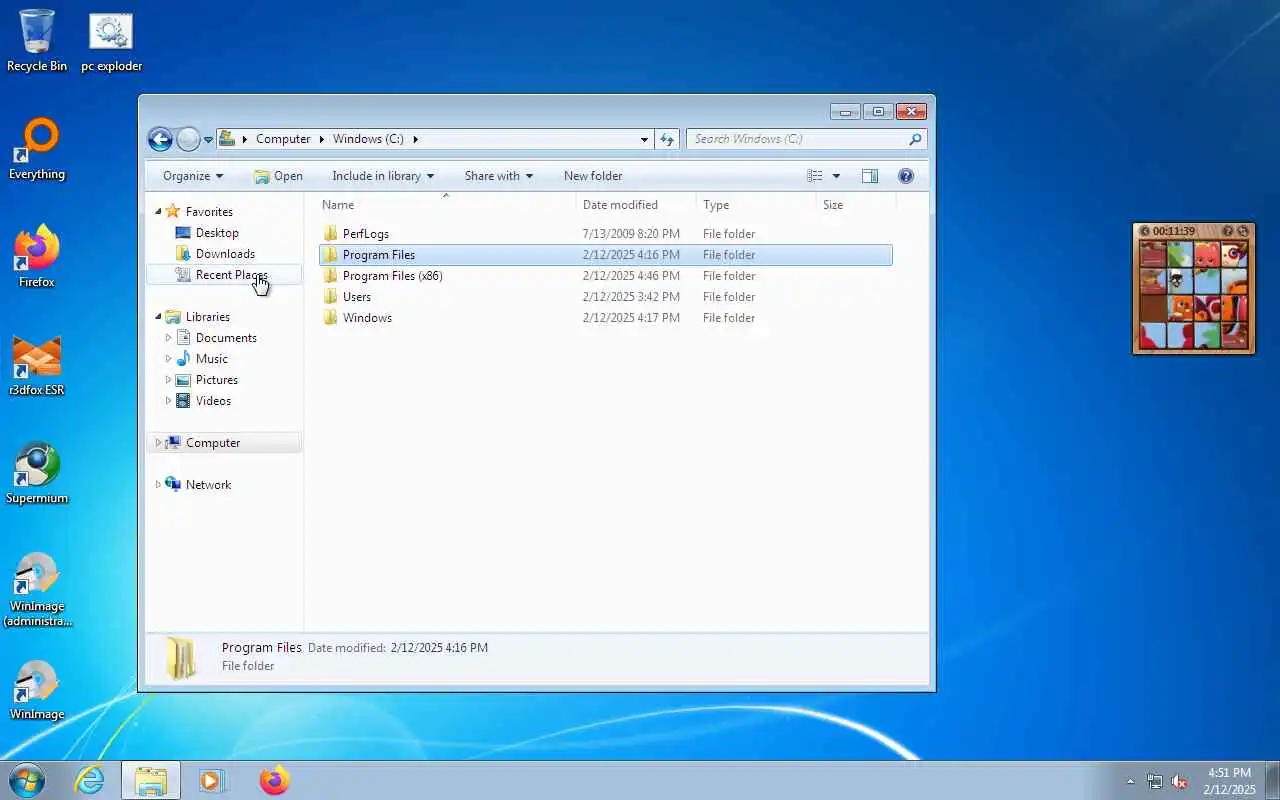Click Open in the toolbar

(278, 176)
